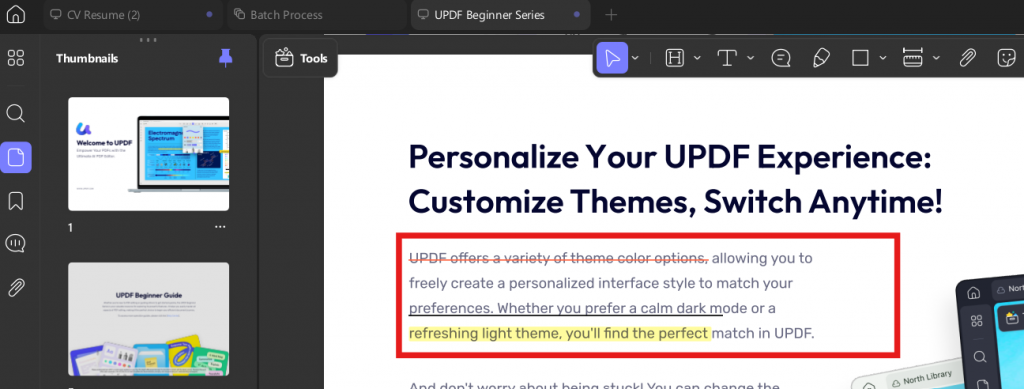This screenshot has height=389, width=1024.
Task: Select the pencil drawing tool
Action: (821, 58)
